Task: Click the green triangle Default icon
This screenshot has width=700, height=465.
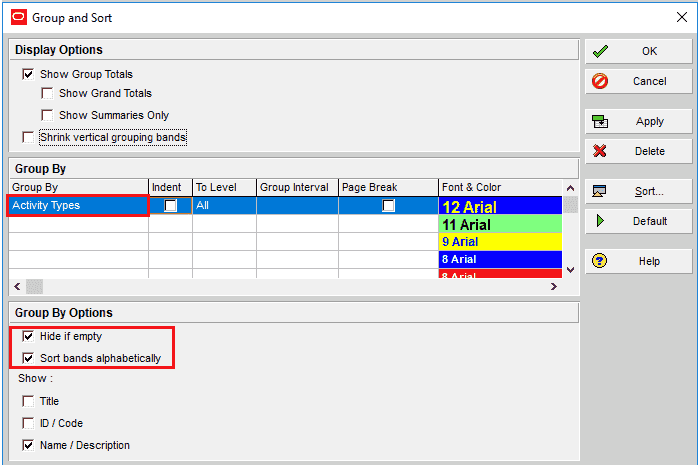Action: (x=600, y=220)
